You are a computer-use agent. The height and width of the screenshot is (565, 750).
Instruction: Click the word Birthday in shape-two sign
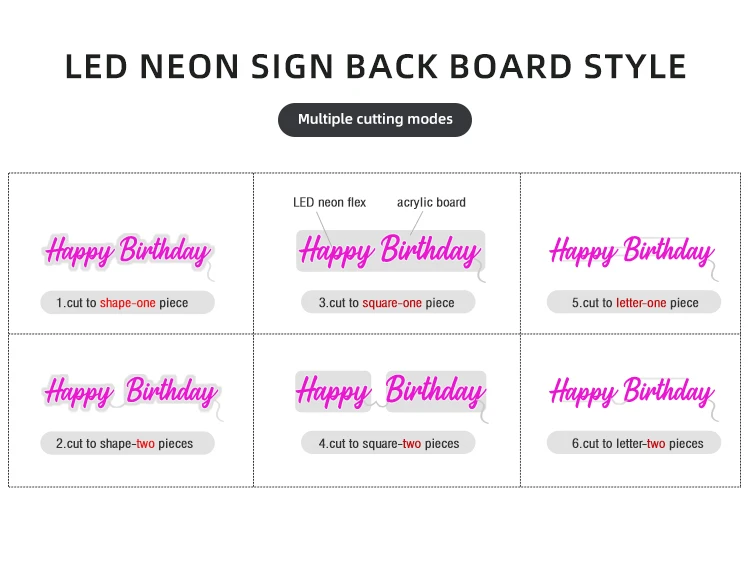click(171, 391)
